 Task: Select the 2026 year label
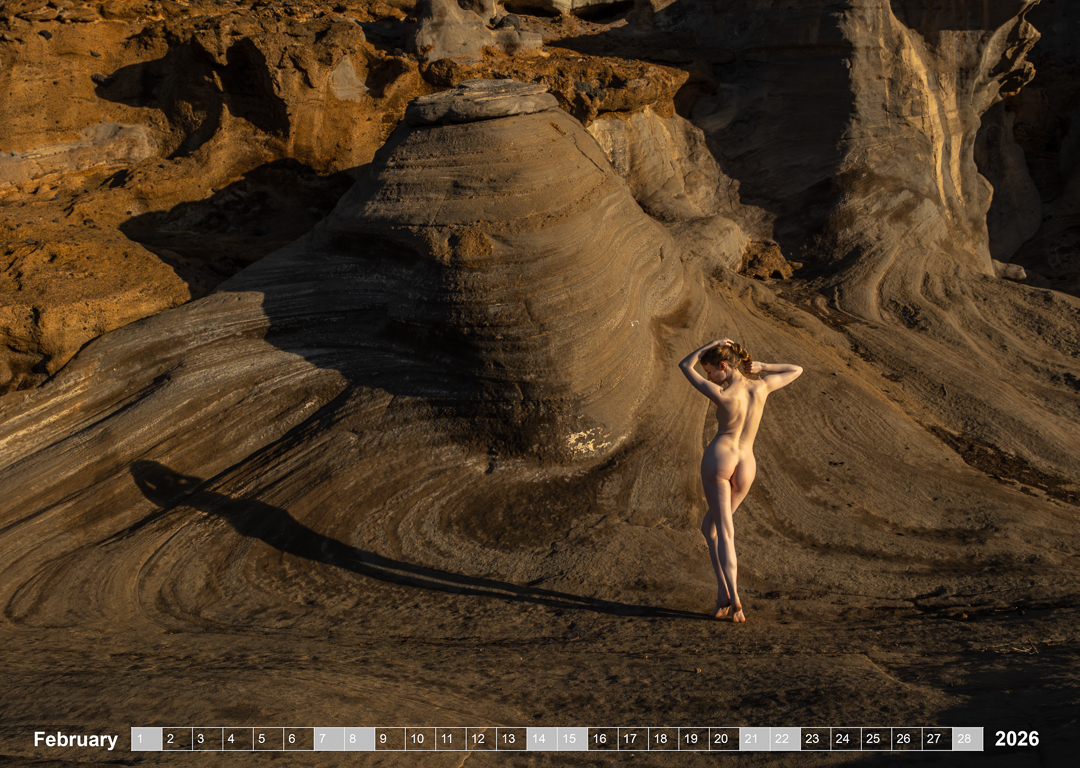pyautogui.click(x=1016, y=739)
